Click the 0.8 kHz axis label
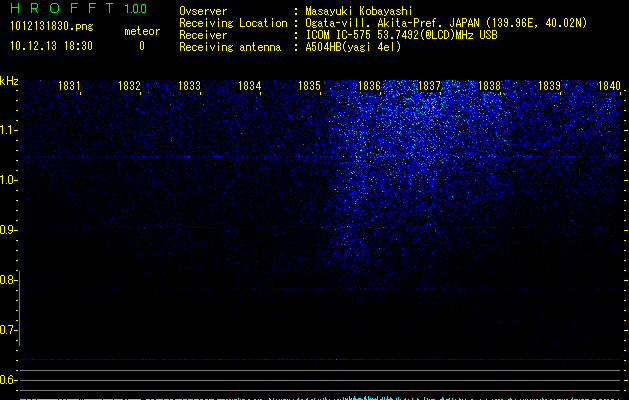The width and height of the screenshot is (629, 400). 8,280
